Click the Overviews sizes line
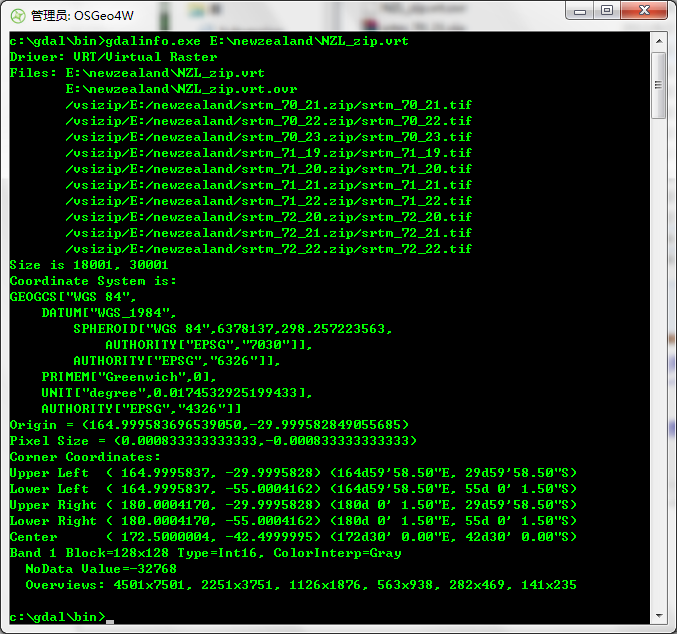 301,585
